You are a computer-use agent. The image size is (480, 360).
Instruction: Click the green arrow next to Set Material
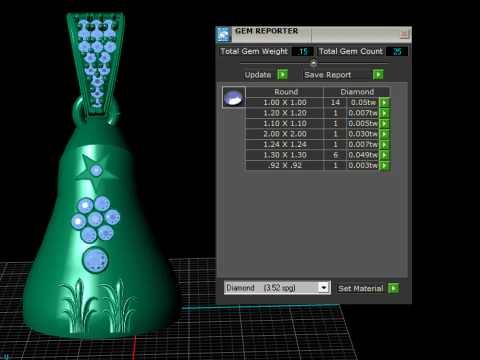coord(393,288)
